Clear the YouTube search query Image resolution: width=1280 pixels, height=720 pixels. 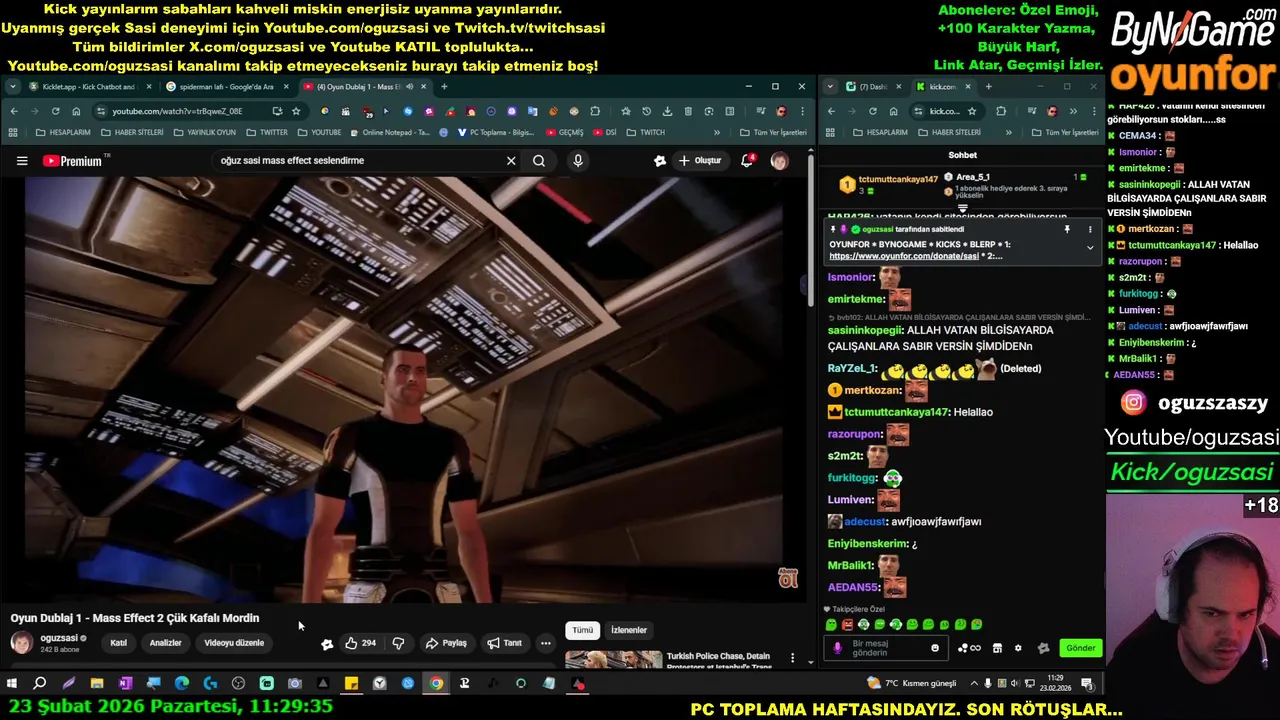pyautogui.click(x=511, y=161)
